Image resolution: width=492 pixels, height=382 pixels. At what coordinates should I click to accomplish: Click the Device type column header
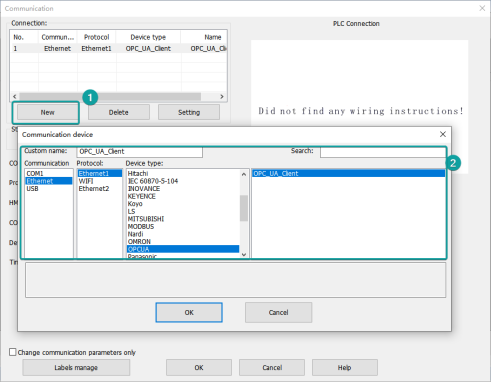[148, 37]
